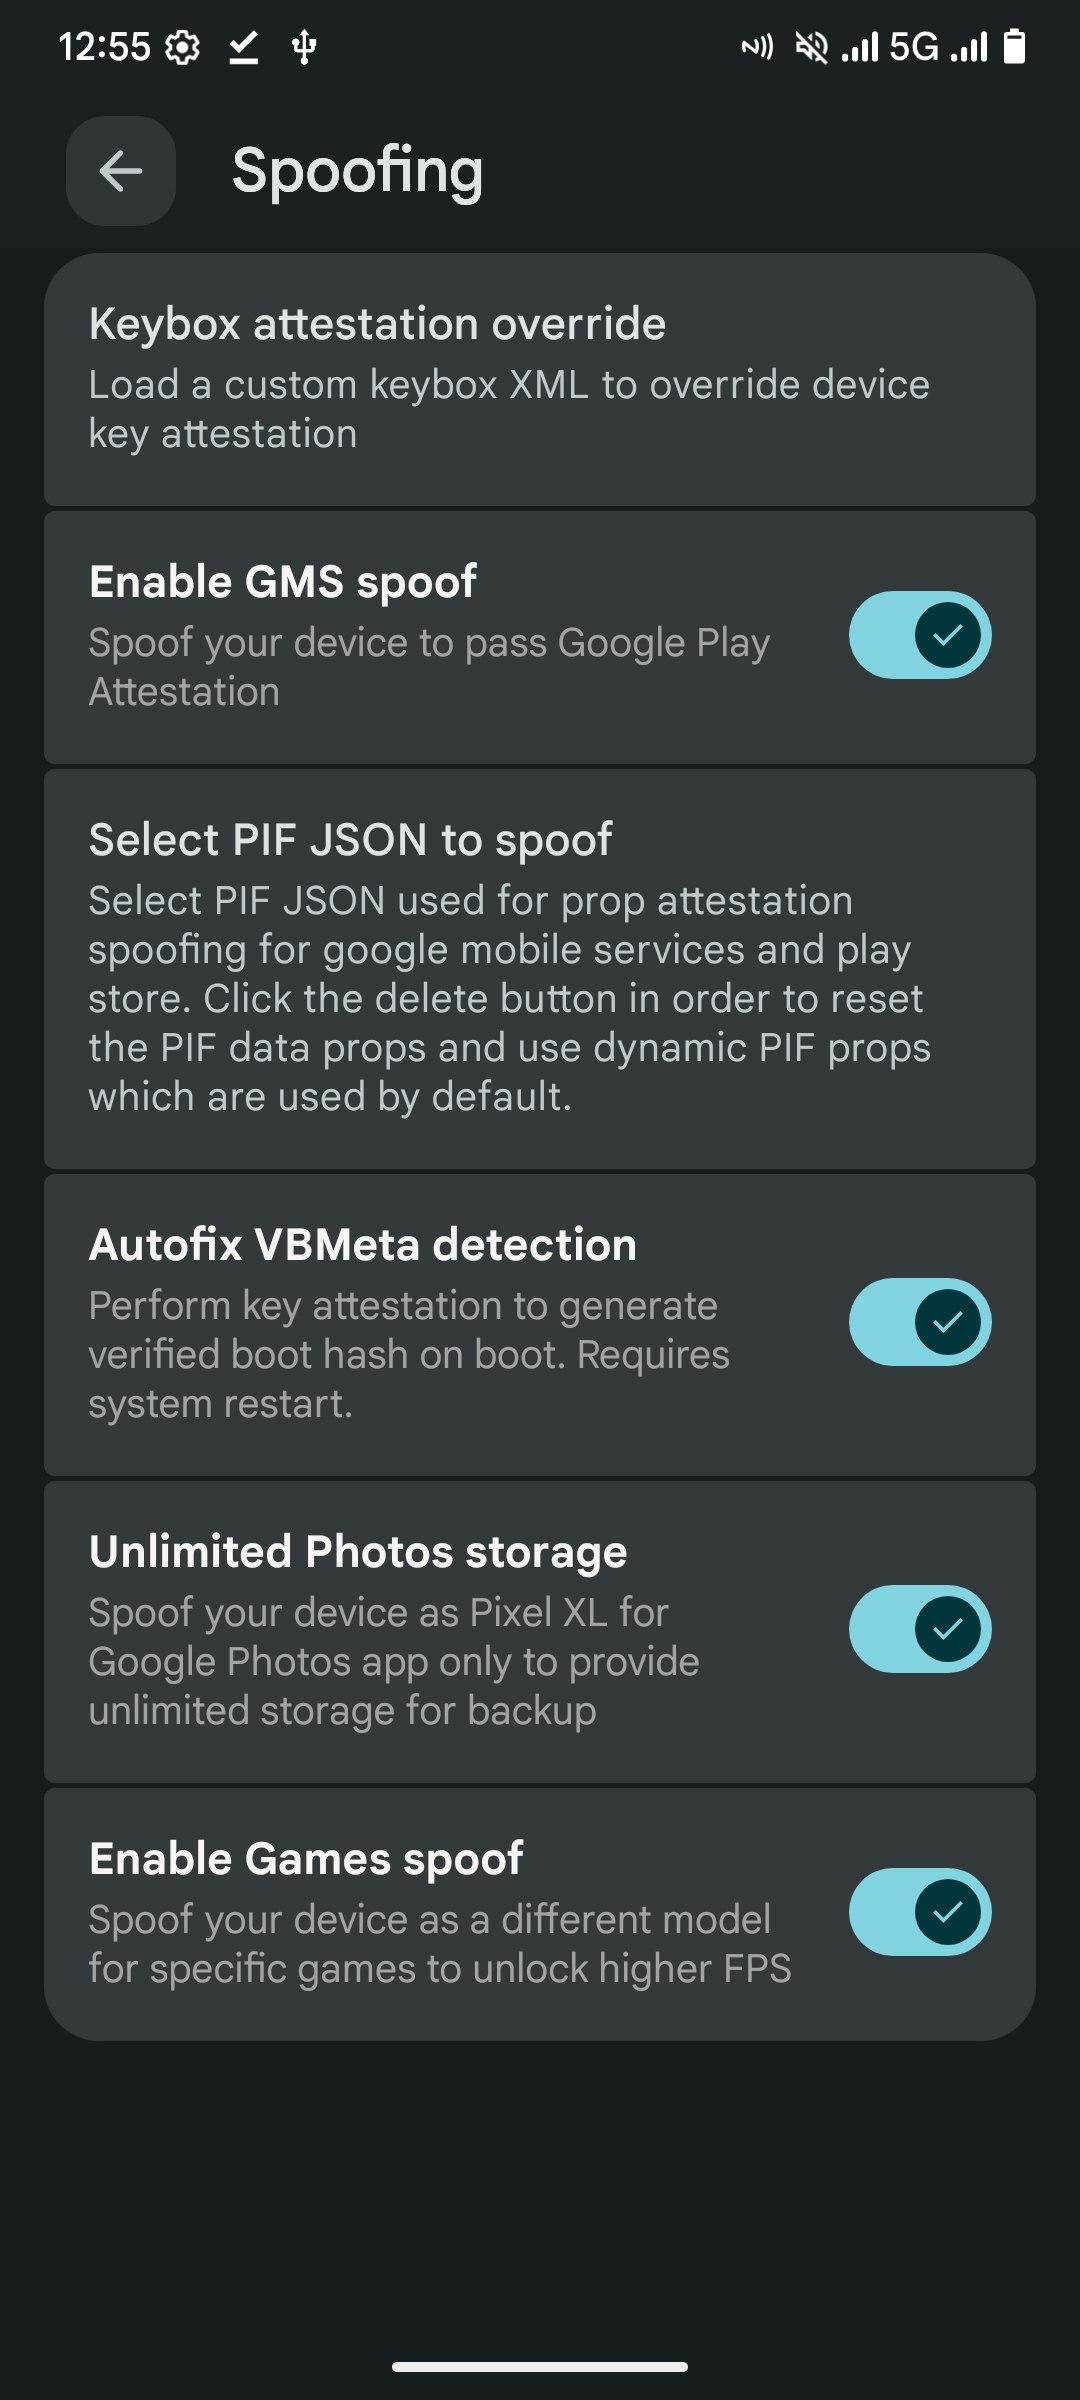Tap Autofix VBMeta detection title text
This screenshot has width=1080, height=2400.
[362, 1245]
